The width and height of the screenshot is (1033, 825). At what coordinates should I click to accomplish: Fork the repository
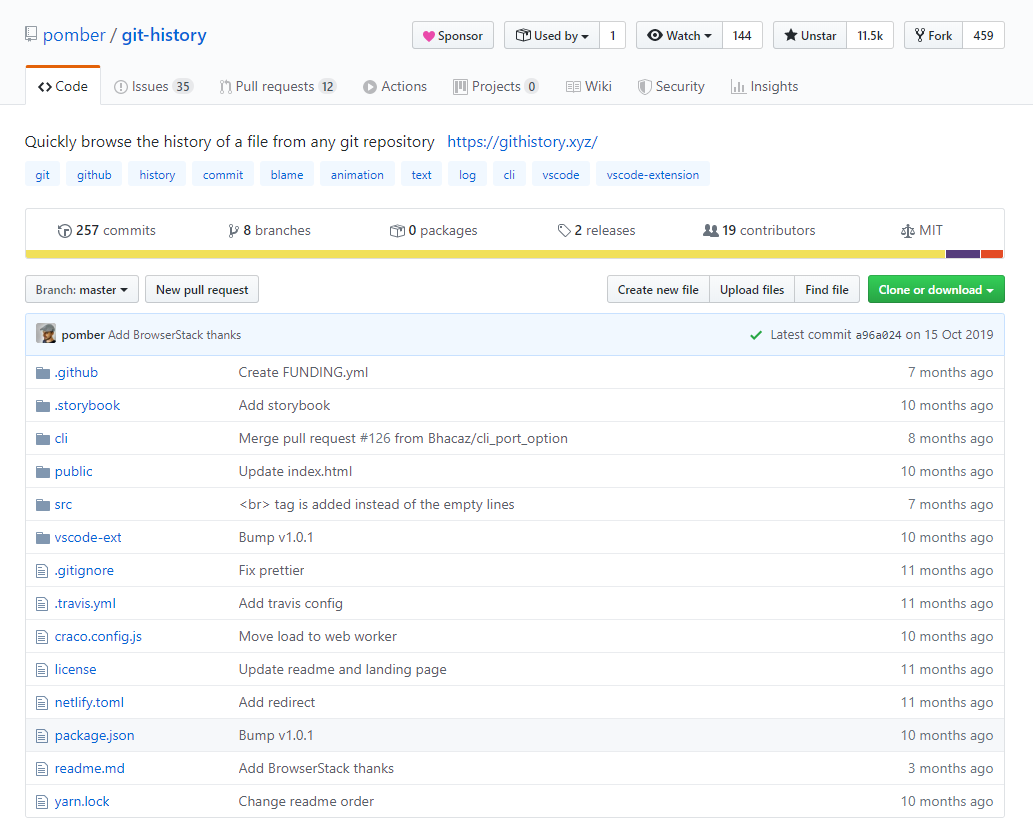934,36
